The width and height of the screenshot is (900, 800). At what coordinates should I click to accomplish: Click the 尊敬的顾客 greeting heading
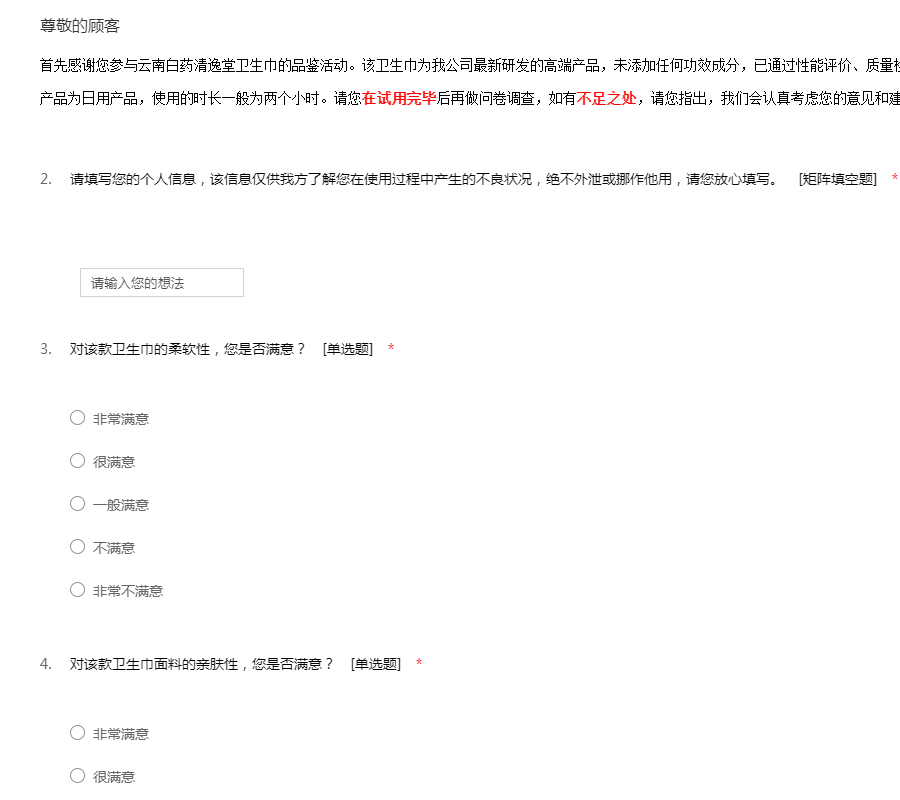click(80, 26)
